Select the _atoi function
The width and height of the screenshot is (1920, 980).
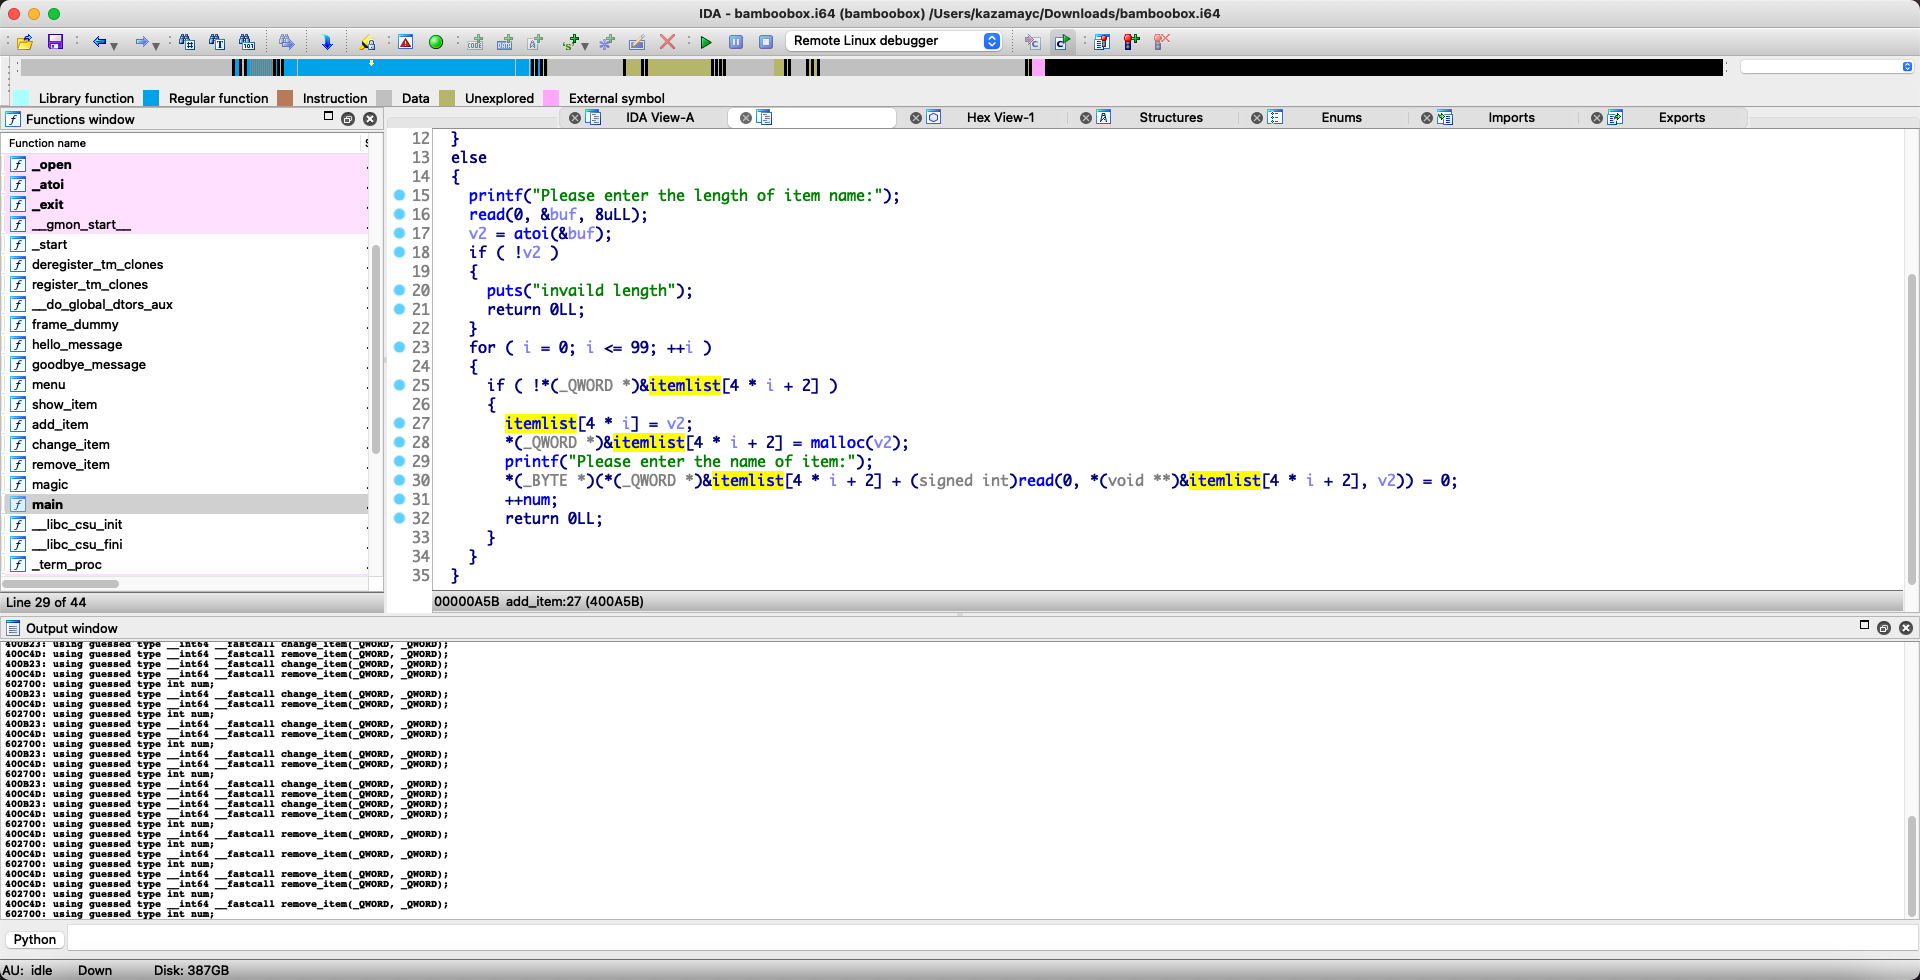pyautogui.click(x=186, y=185)
